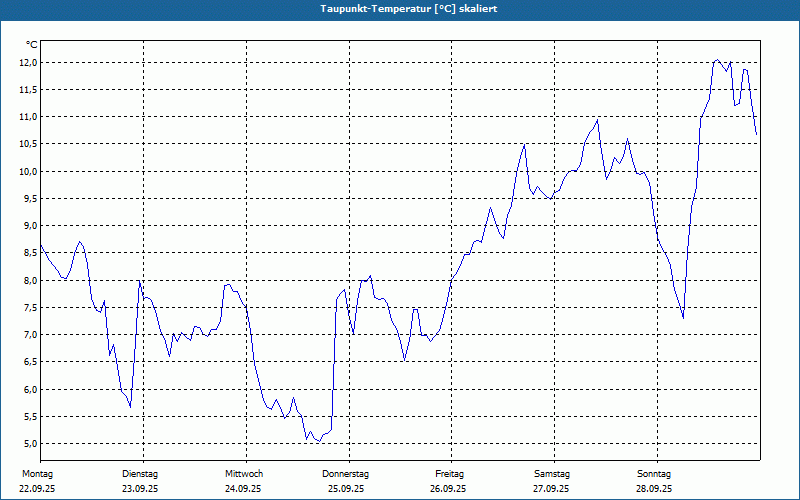Image resolution: width=800 pixels, height=500 pixels.
Task: Click the 9,5 y-axis value
Action: click(30, 198)
